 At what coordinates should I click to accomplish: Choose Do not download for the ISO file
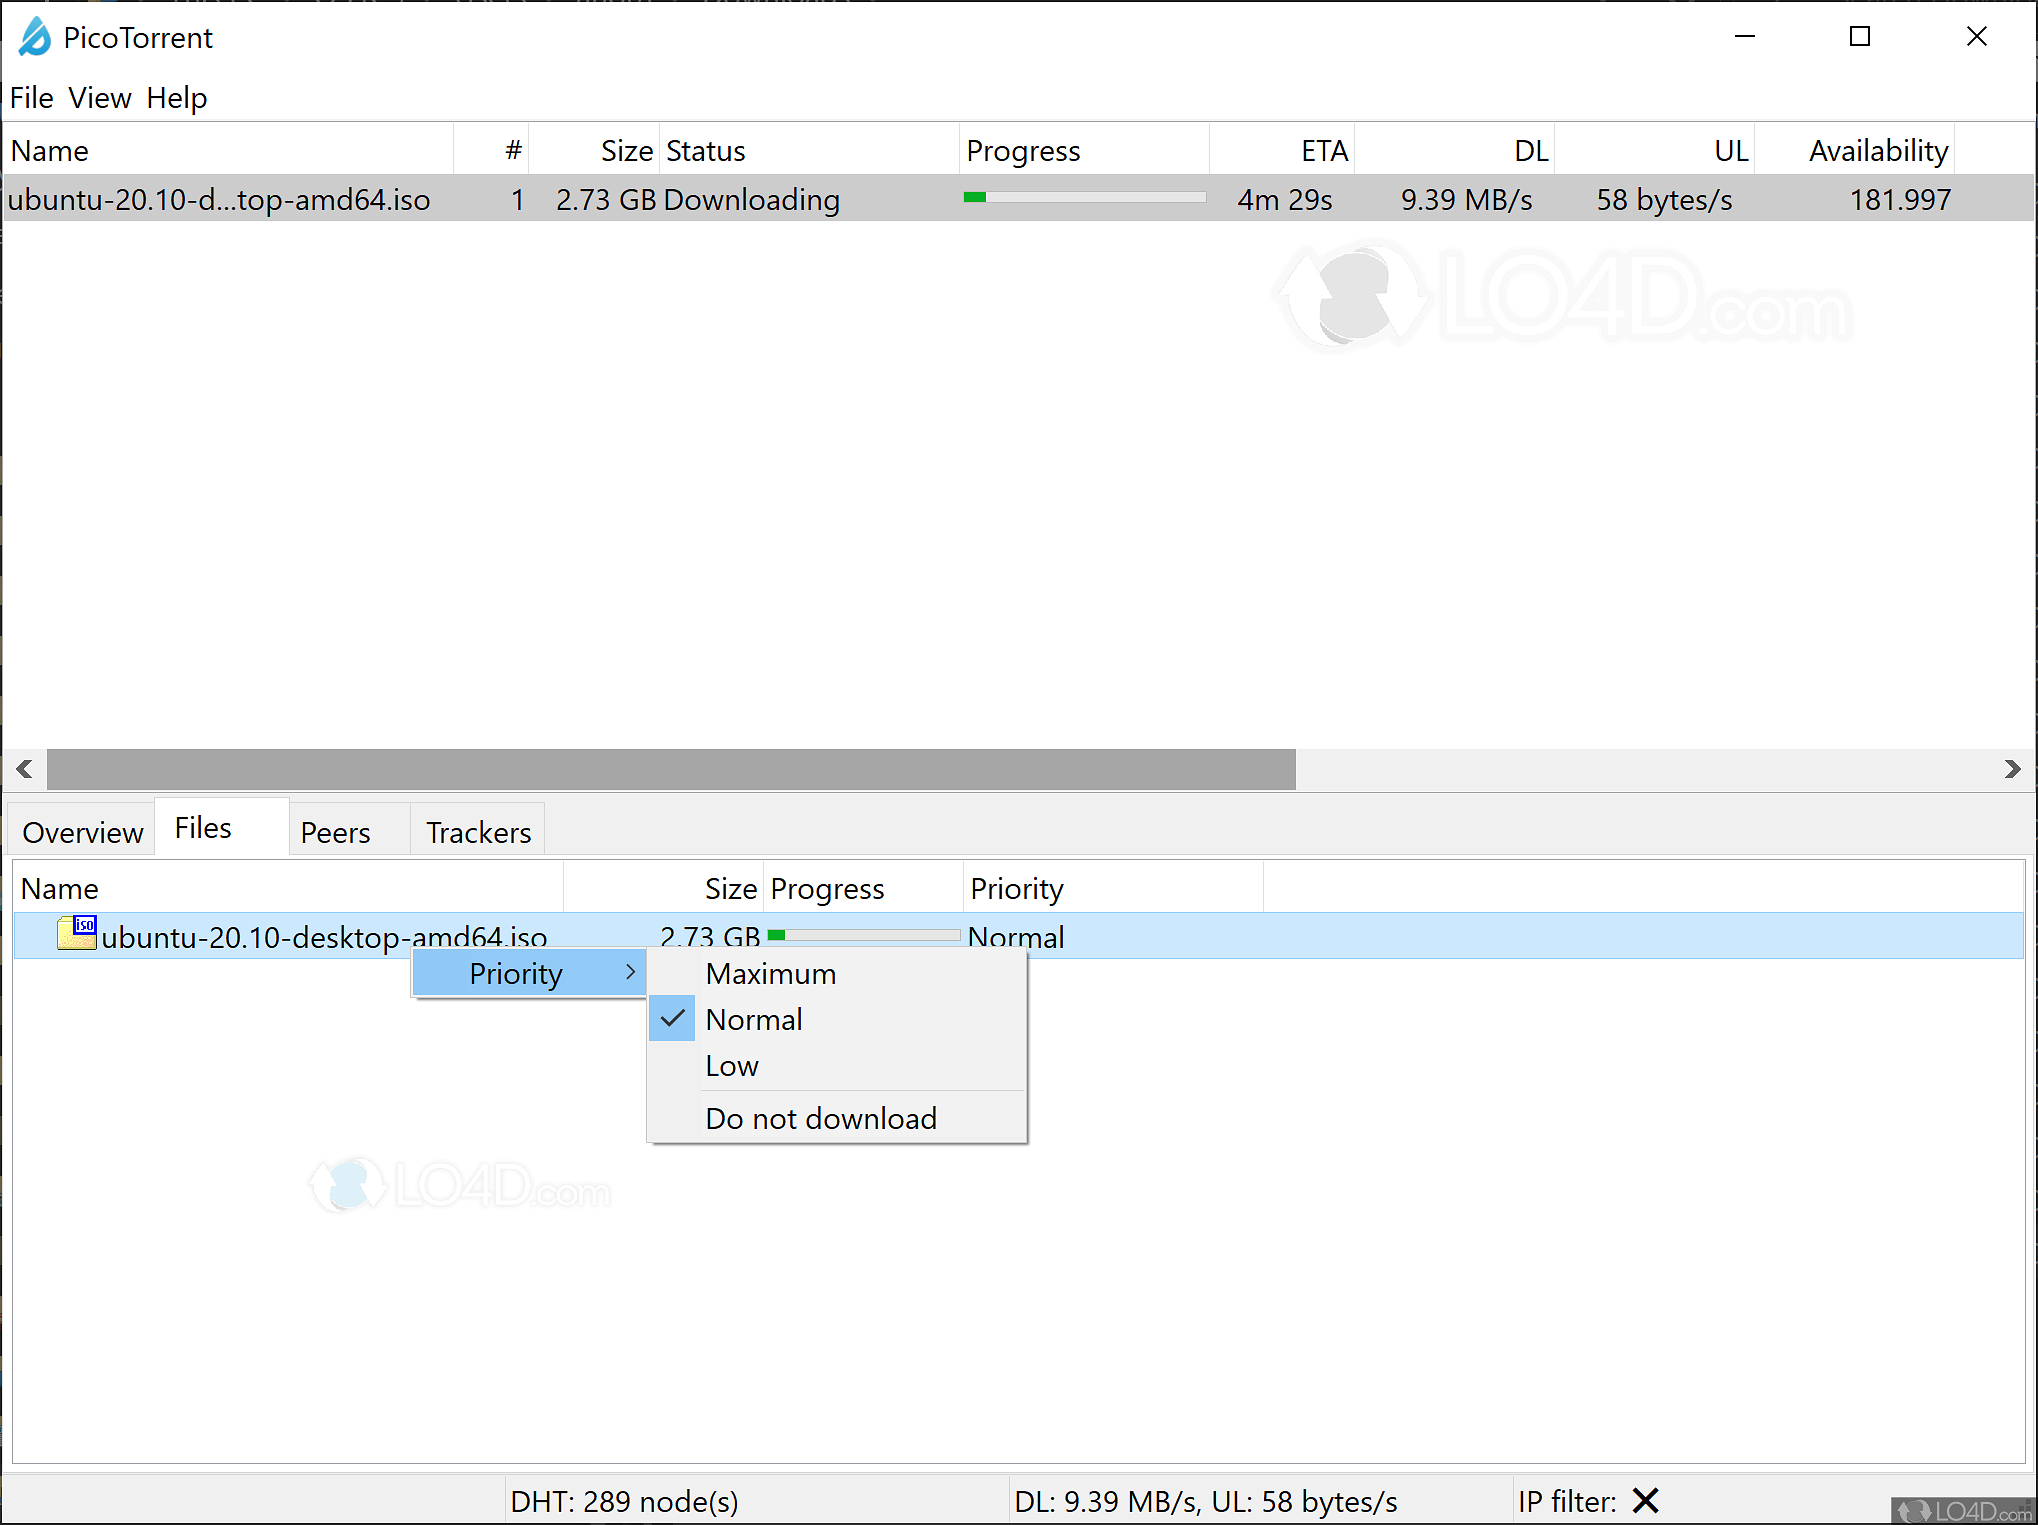click(820, 1117)
